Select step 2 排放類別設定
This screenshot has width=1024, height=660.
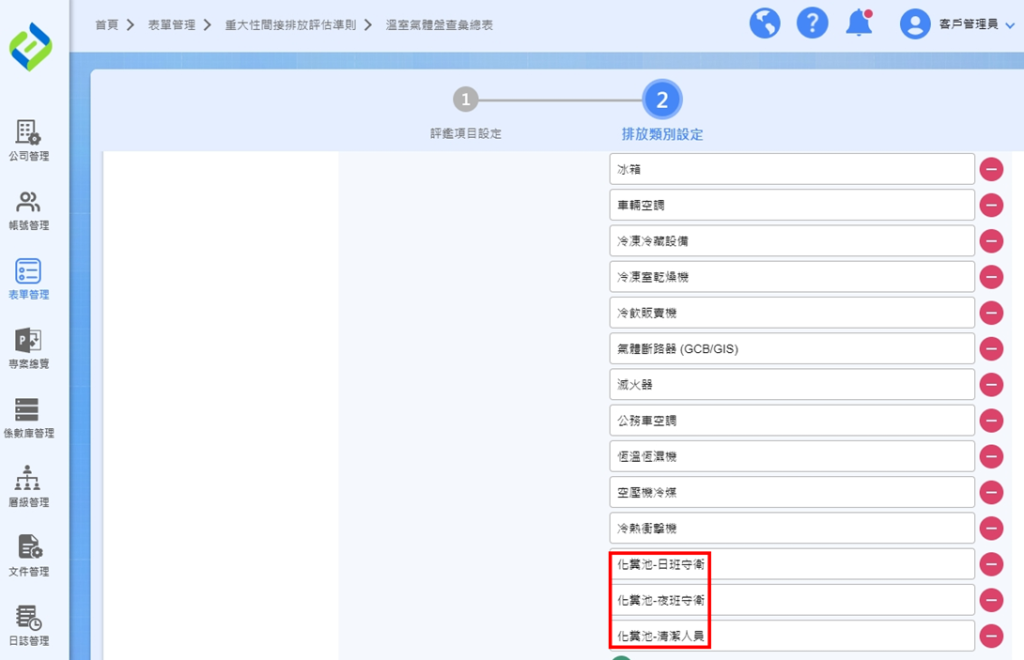662,100
